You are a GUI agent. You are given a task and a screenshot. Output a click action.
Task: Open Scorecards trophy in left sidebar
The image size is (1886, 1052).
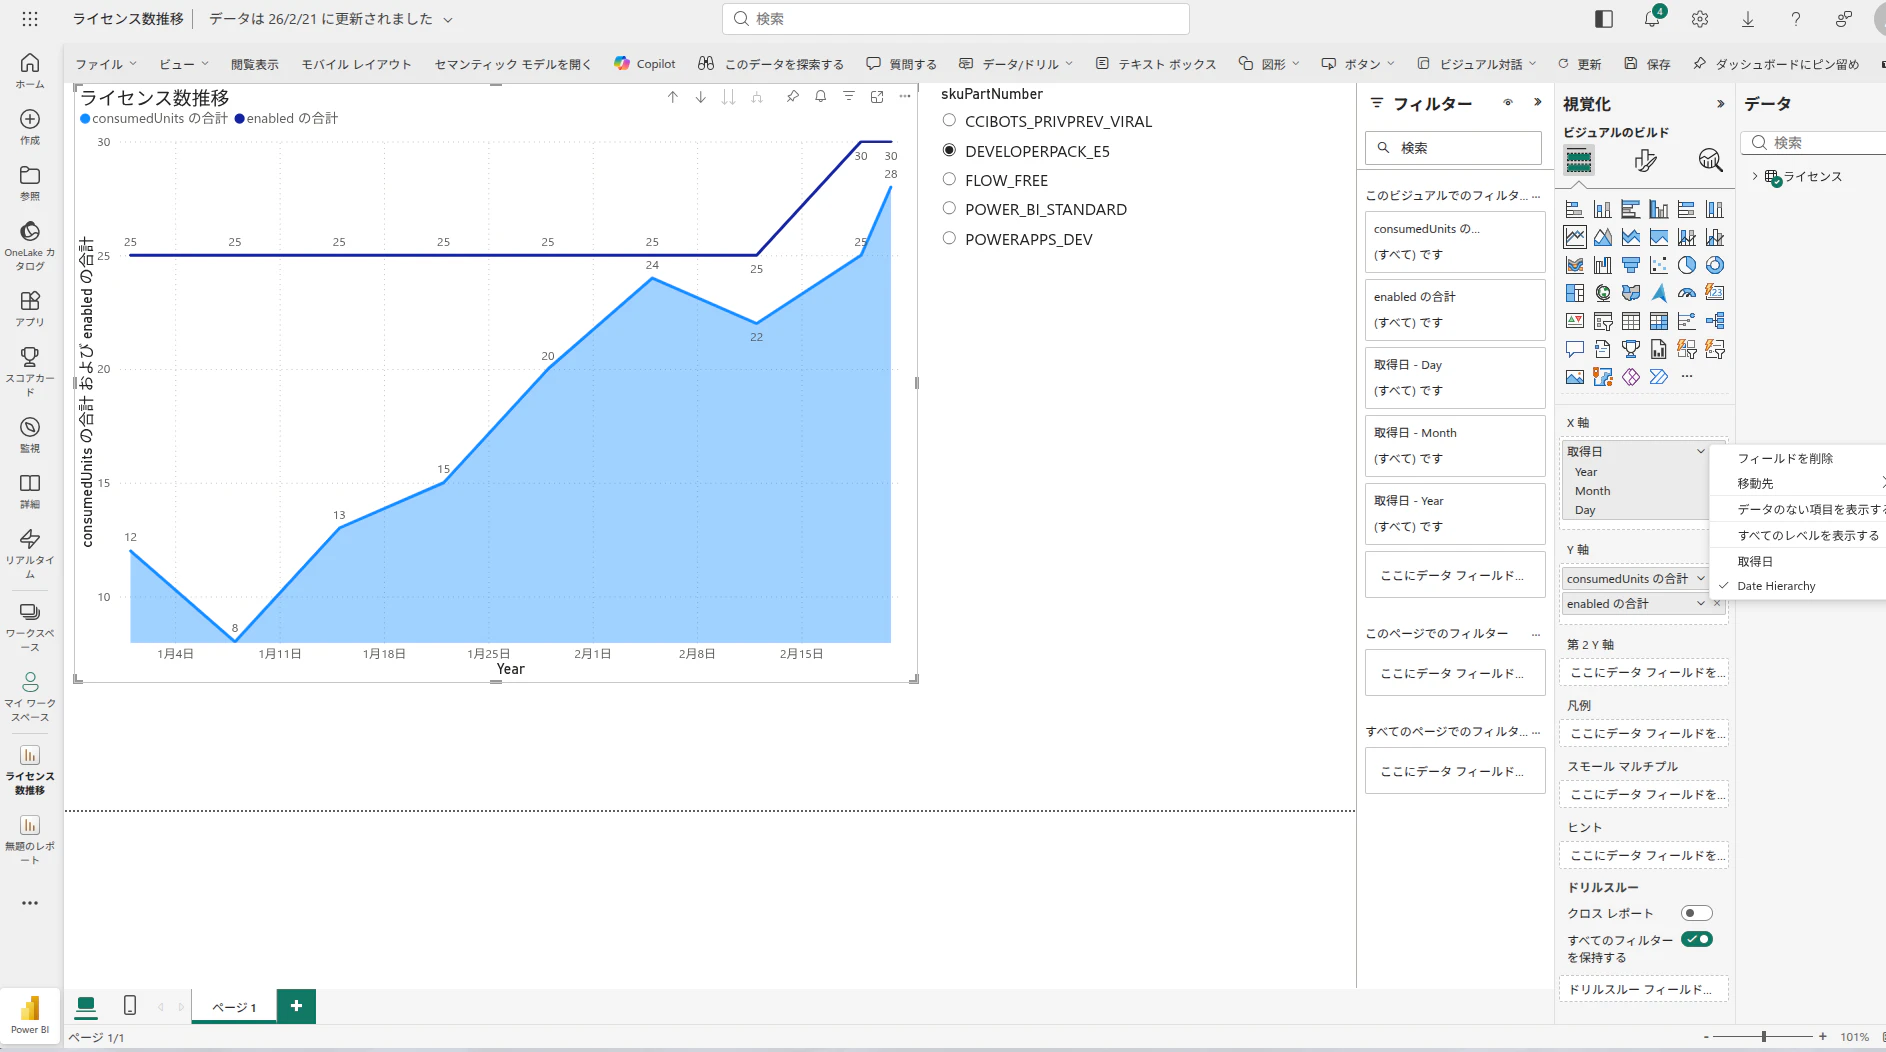30,371
